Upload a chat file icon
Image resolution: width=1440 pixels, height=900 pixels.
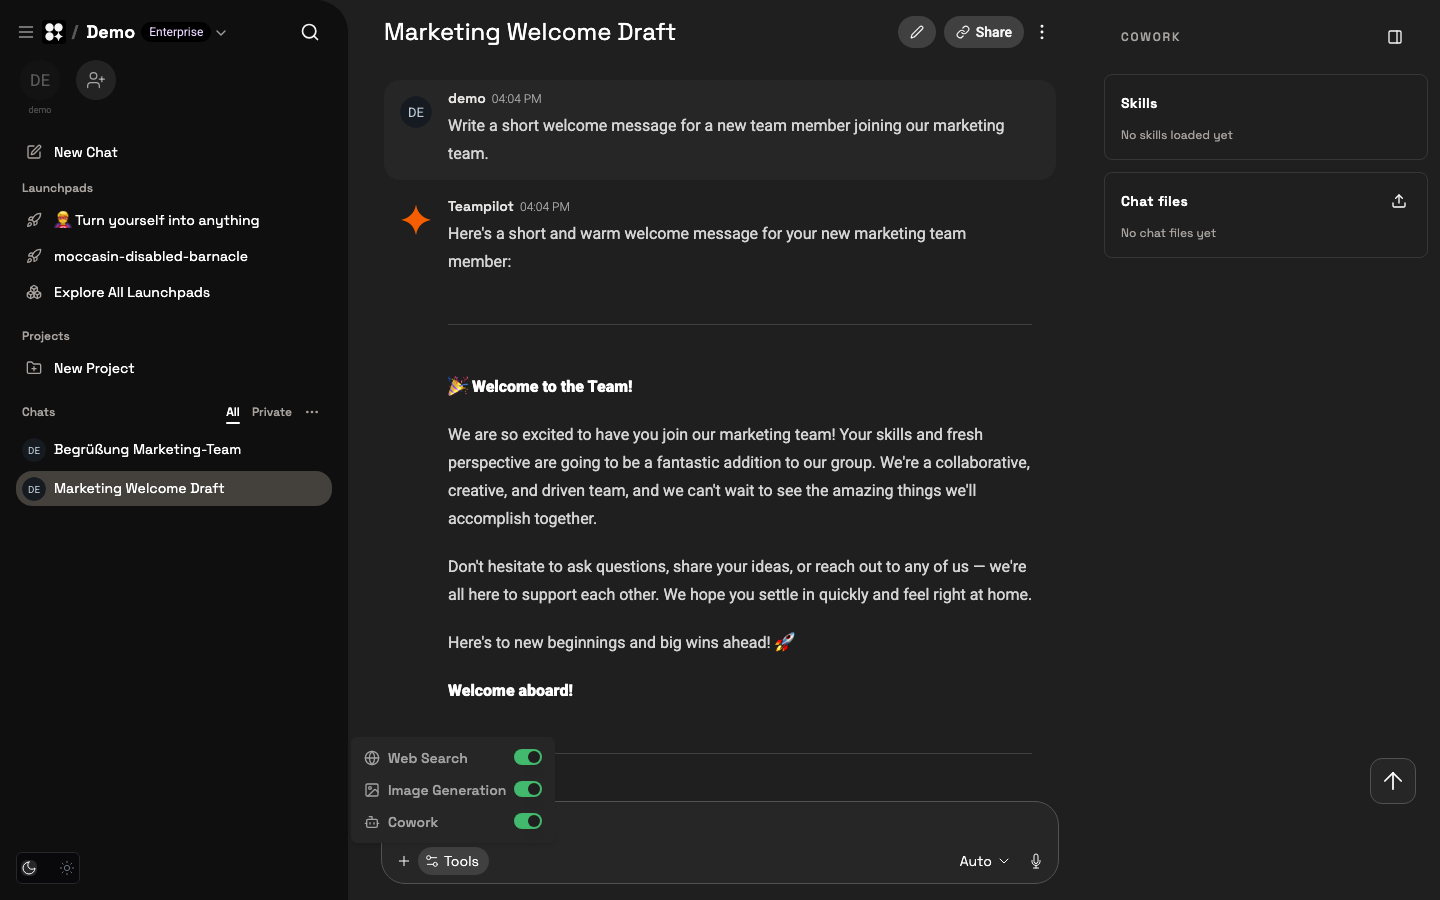click(1399, 201)
